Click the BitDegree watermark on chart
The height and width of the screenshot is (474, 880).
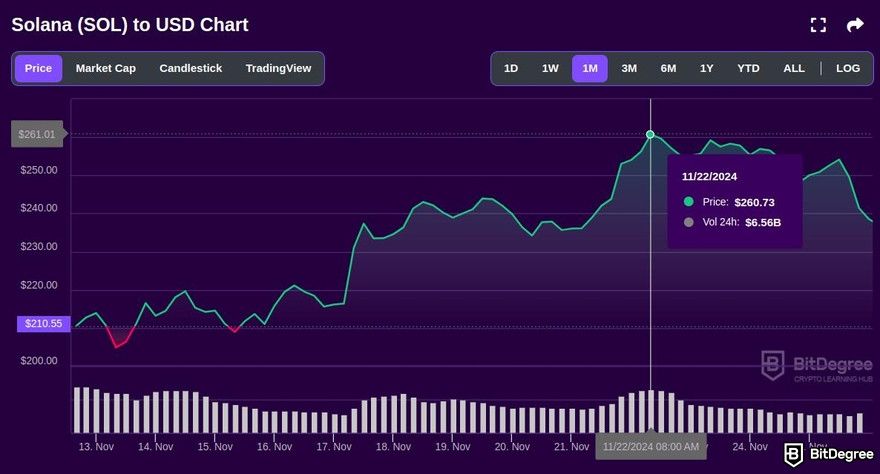pyautogui.click(x=817, y=365)
